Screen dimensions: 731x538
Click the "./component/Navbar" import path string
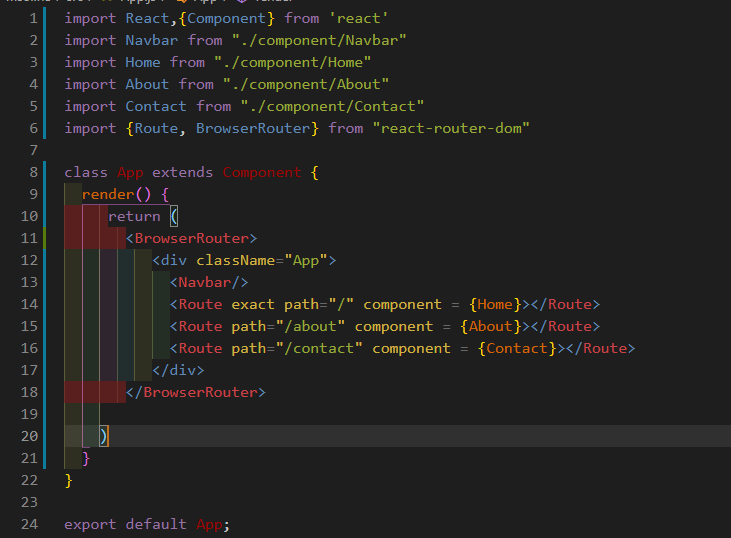pos(319,41)
